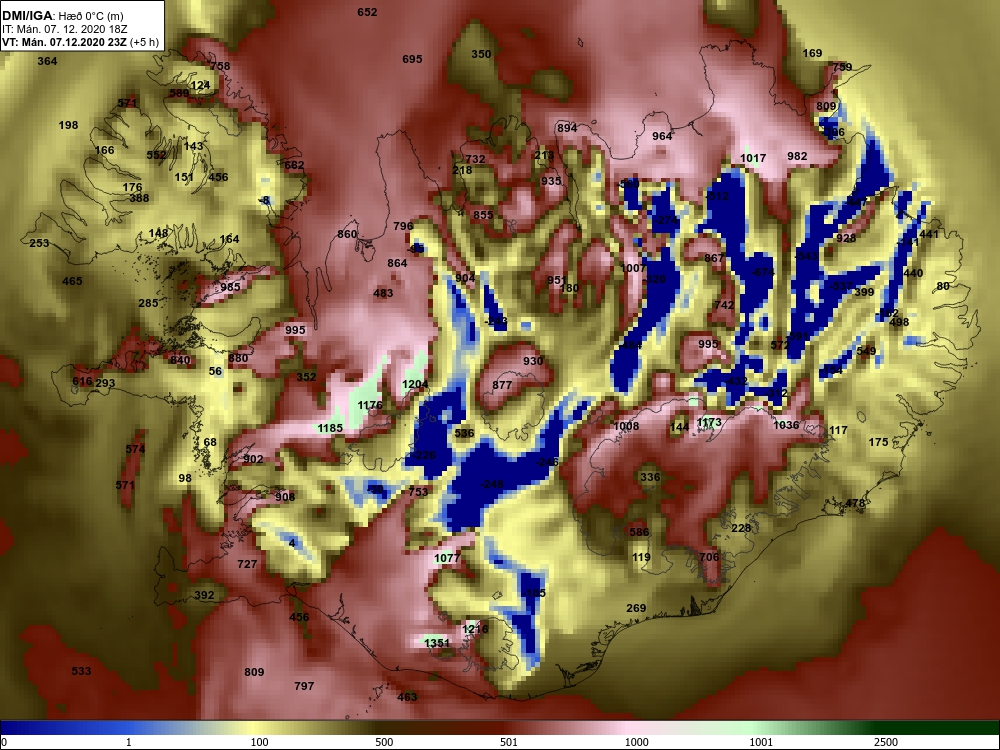
Task: Click the legend label '2500'
Action: pos(885,742)
